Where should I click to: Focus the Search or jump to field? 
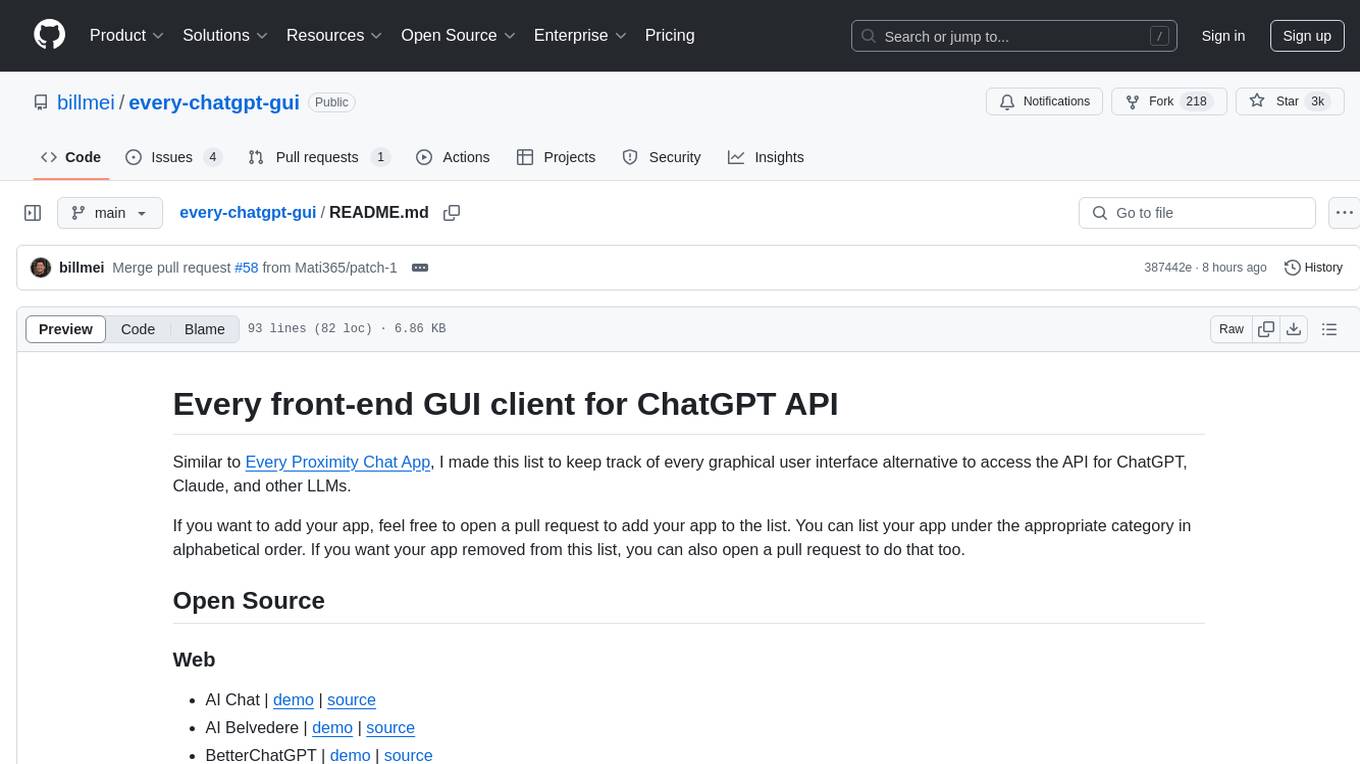(x=1015, y=36)
